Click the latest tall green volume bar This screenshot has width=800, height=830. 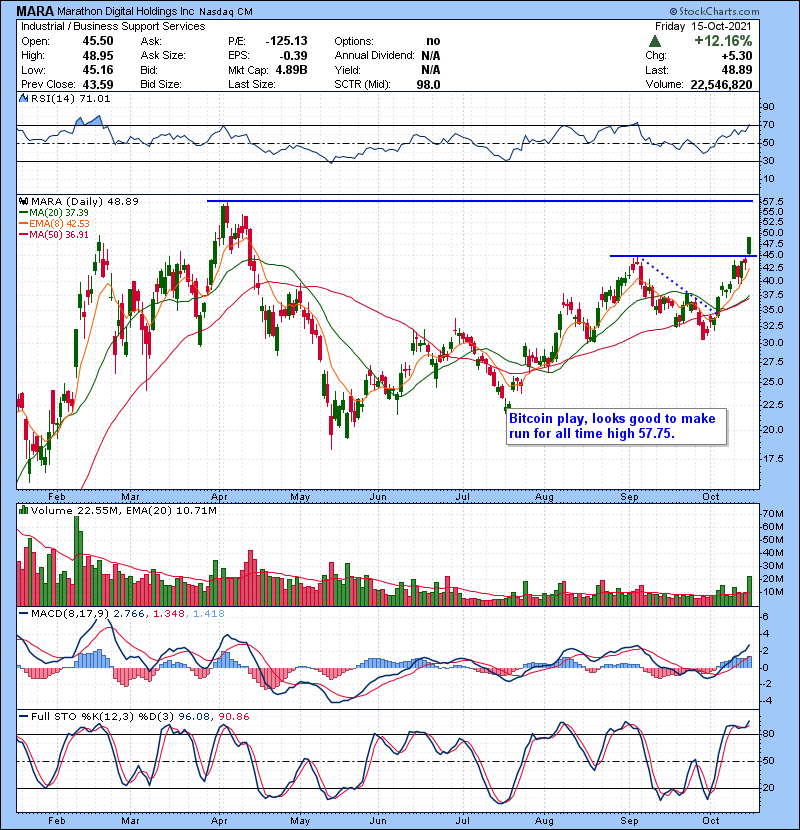(x=749, y=591)
